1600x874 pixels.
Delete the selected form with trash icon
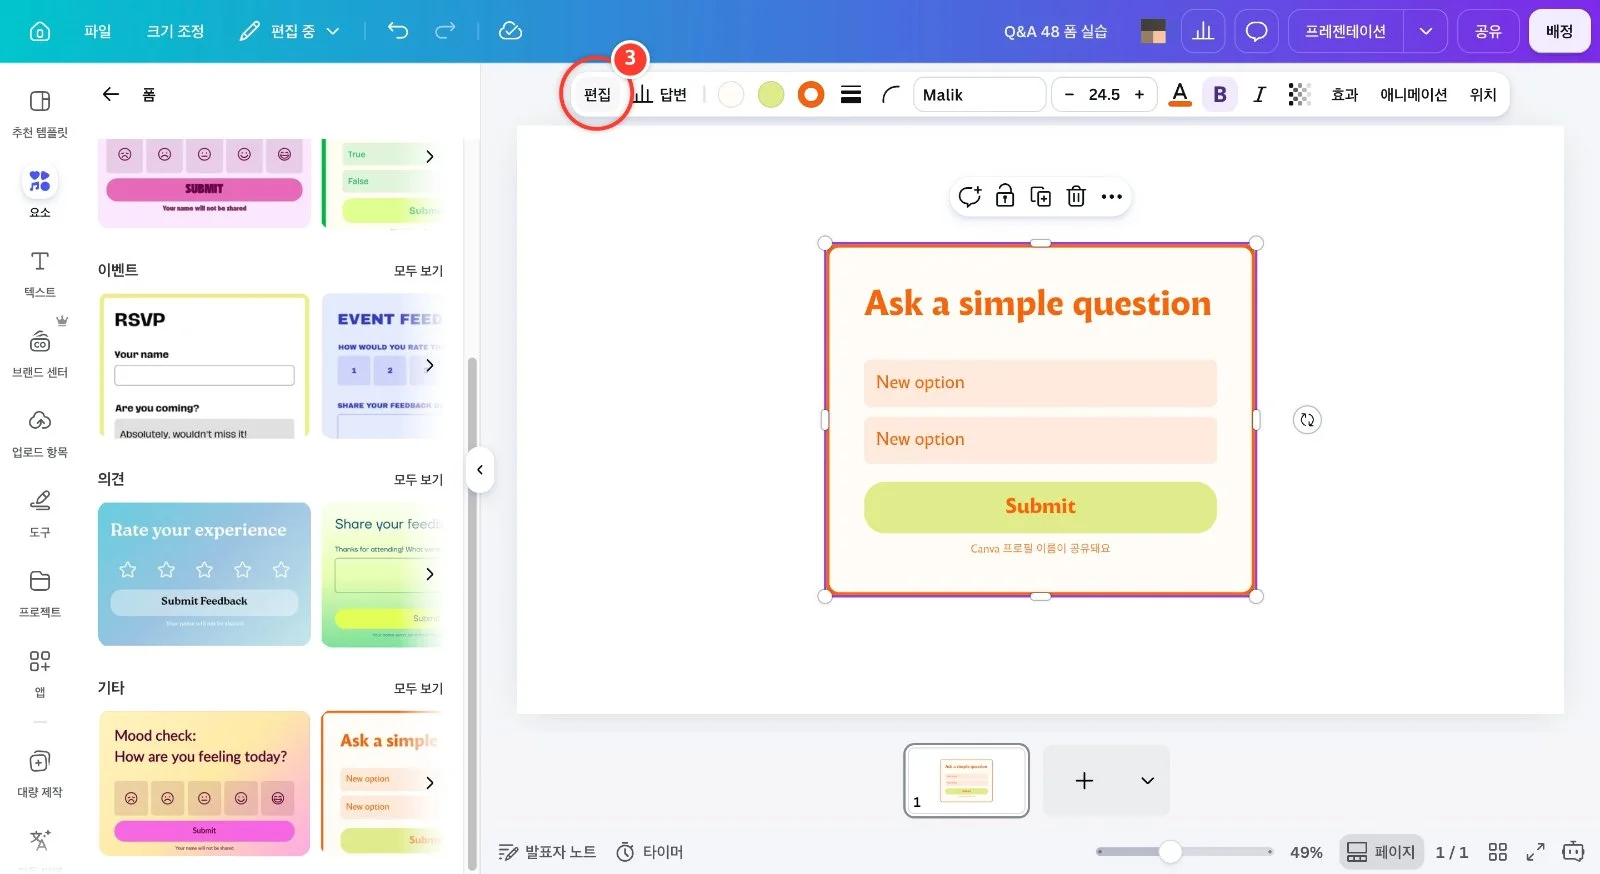pyautogui.click(x=1076, y=196)
